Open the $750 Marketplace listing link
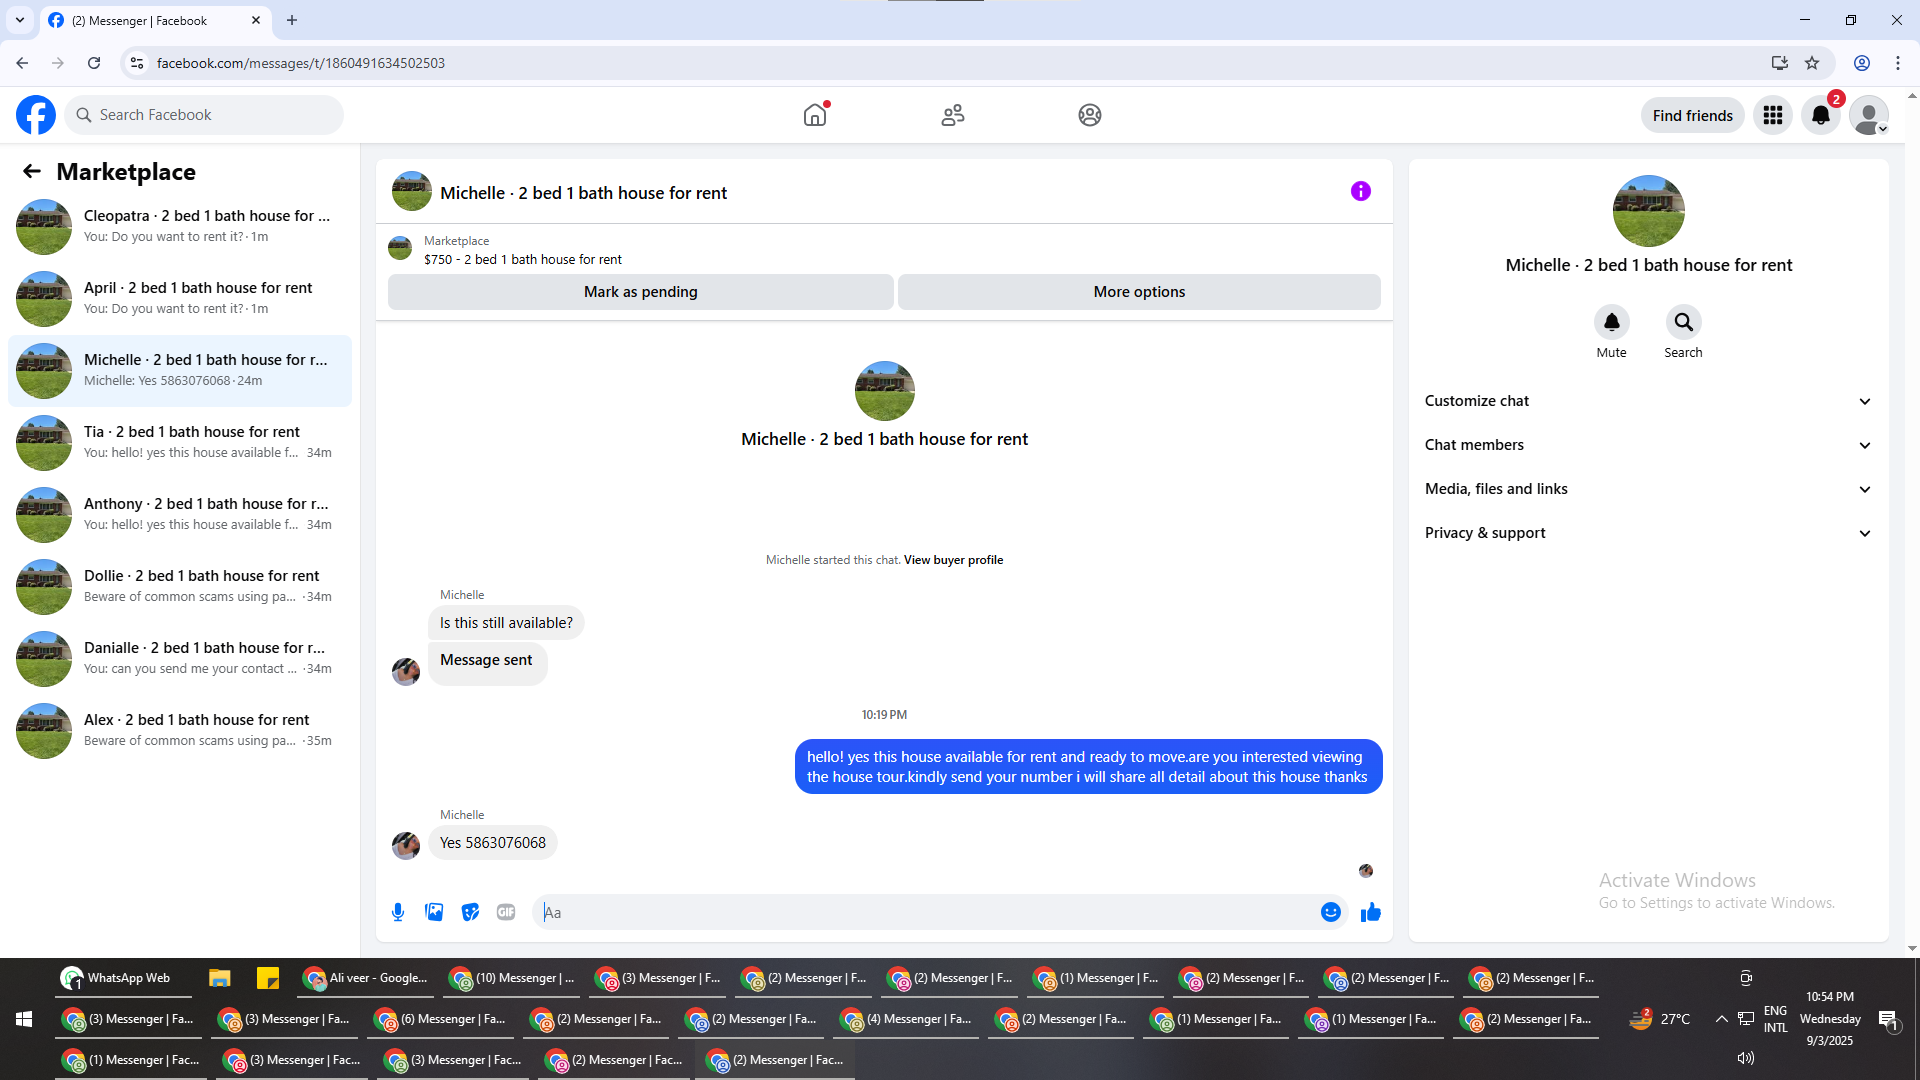Screen dimensions: 1920x1080 coord(522,260)
